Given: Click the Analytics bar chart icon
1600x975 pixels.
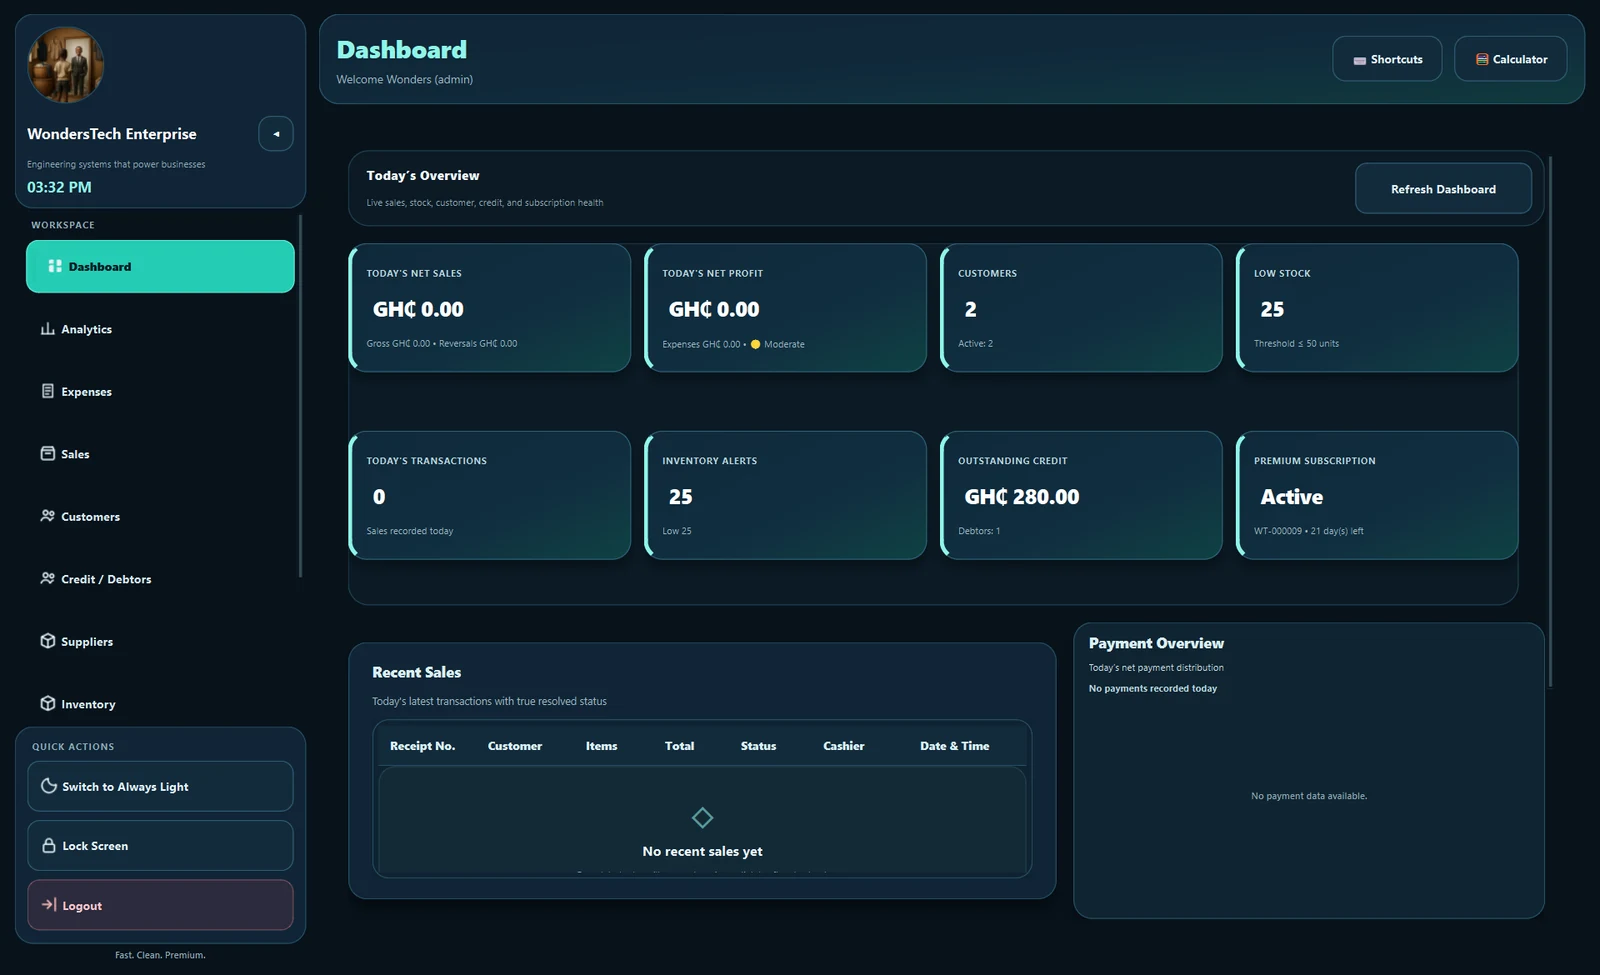Looking at the screenshot, I should (x=47, y=329).
